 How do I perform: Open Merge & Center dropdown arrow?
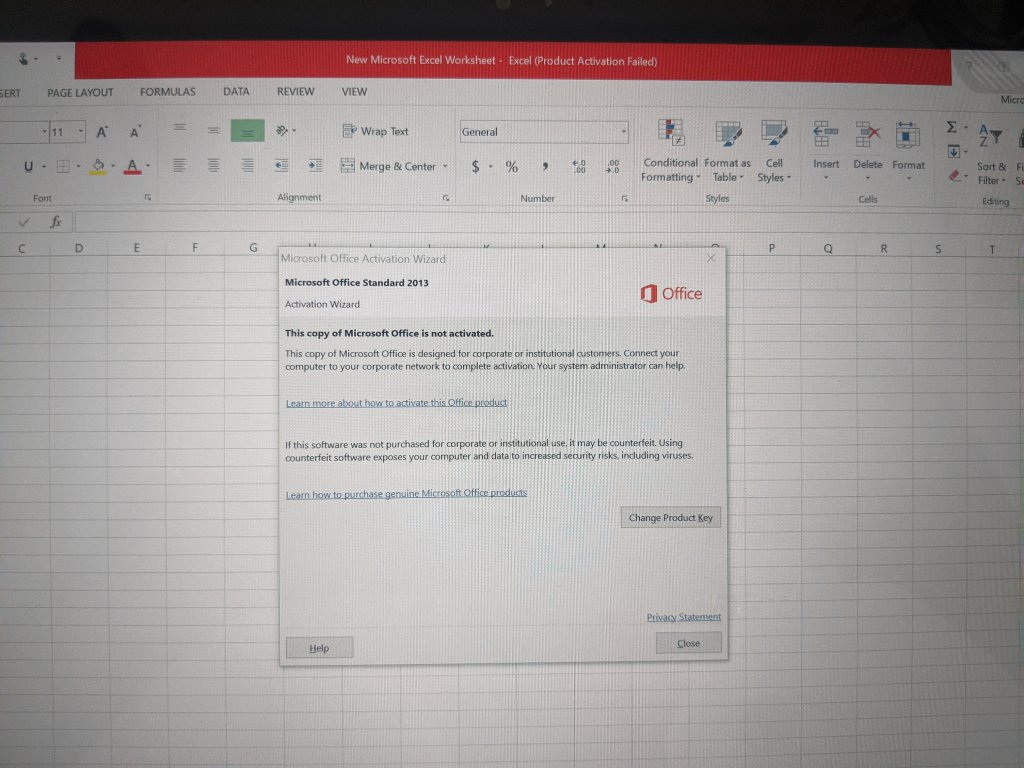pyautogui.click(x=445, y=167)
